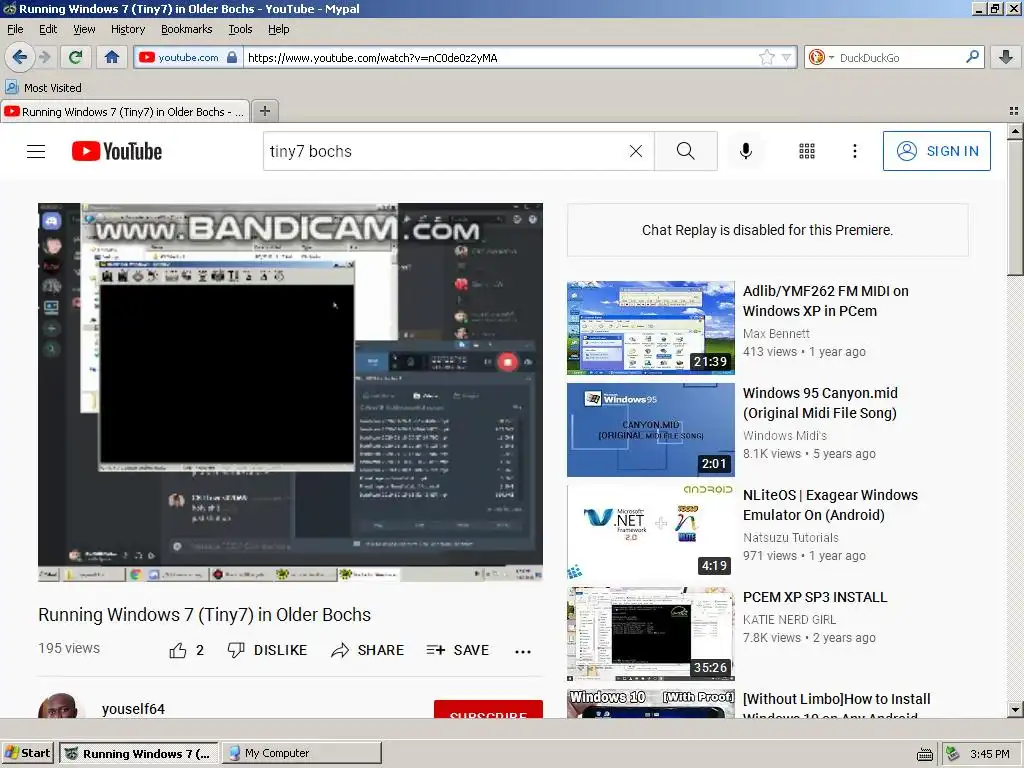Click the DISLIKE button
The height and width of the screenshot is (768, 1024).
click(x=267, y=650)
